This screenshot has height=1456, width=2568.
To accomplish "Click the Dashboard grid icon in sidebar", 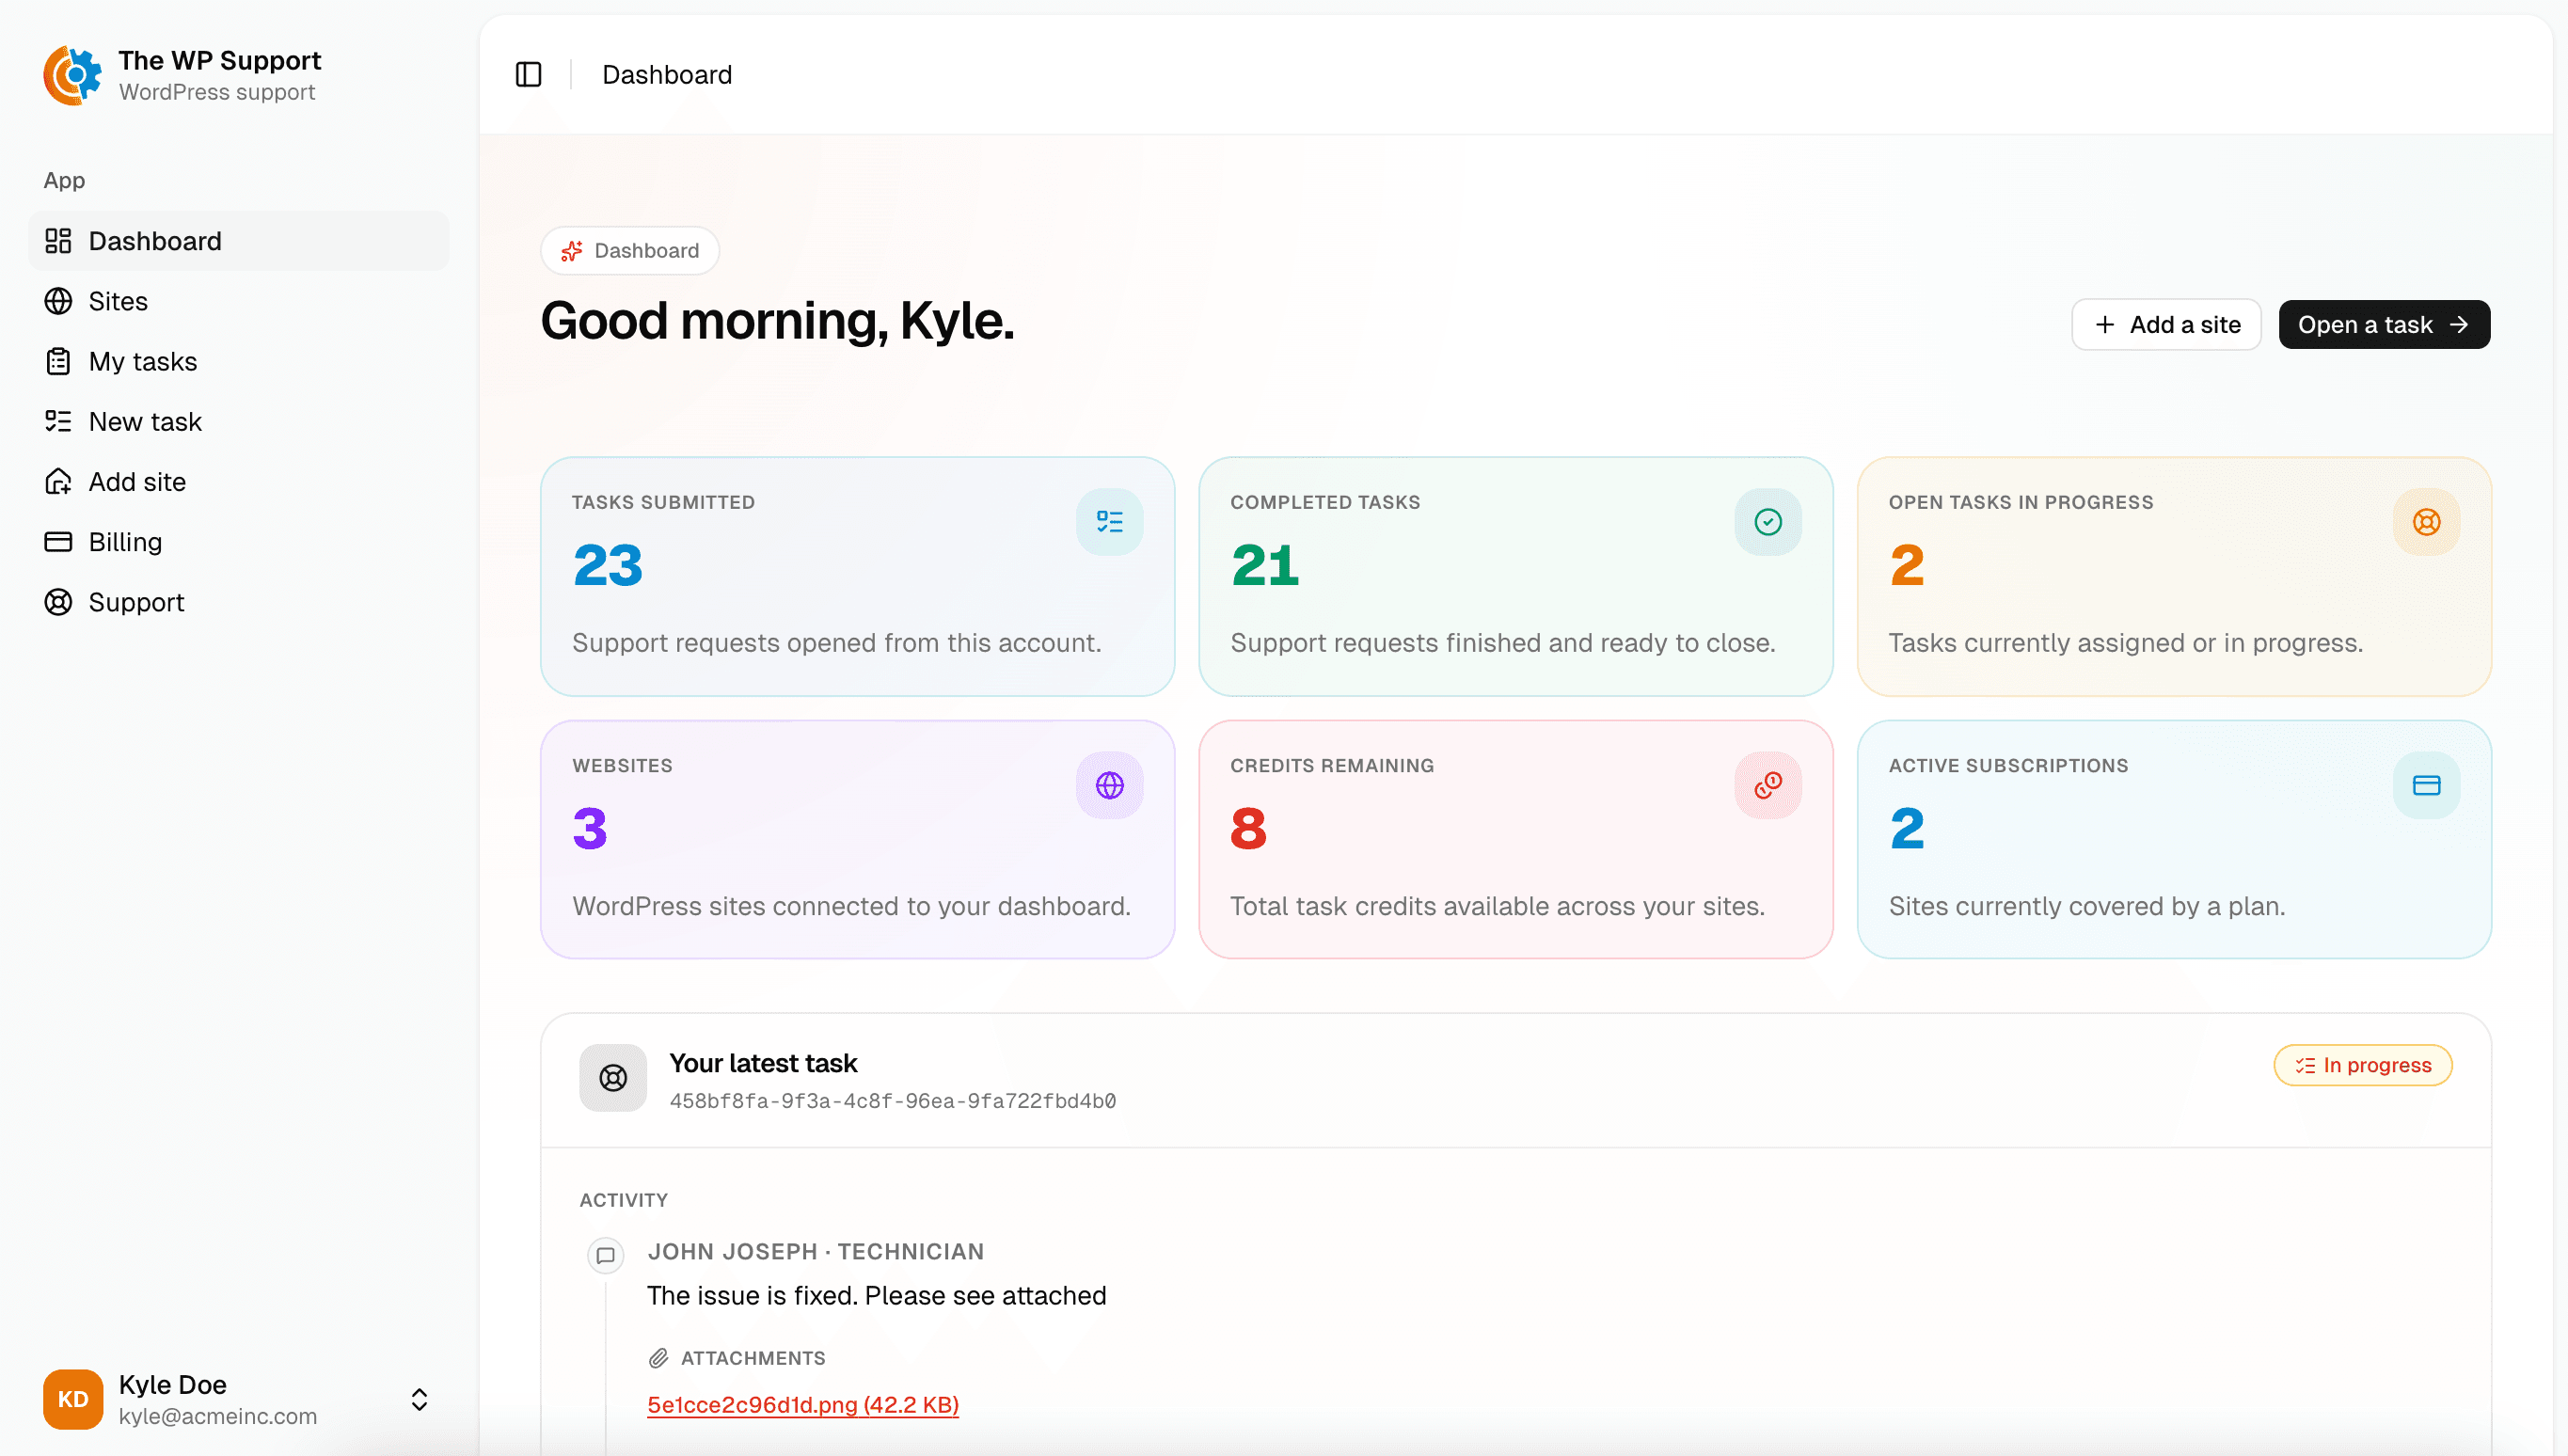I will point(58,241).
